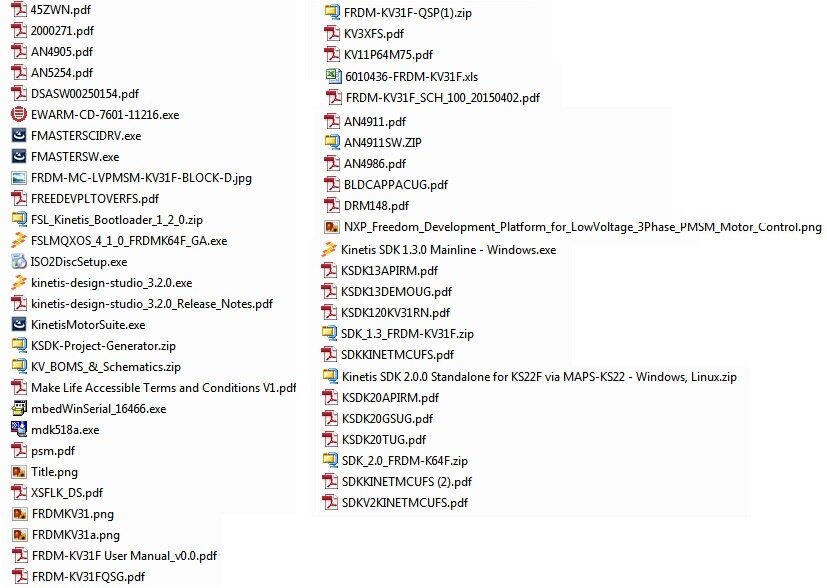Click the Excel icon of 6010436-FRDM-KV31F.xls

click(333, 76)
